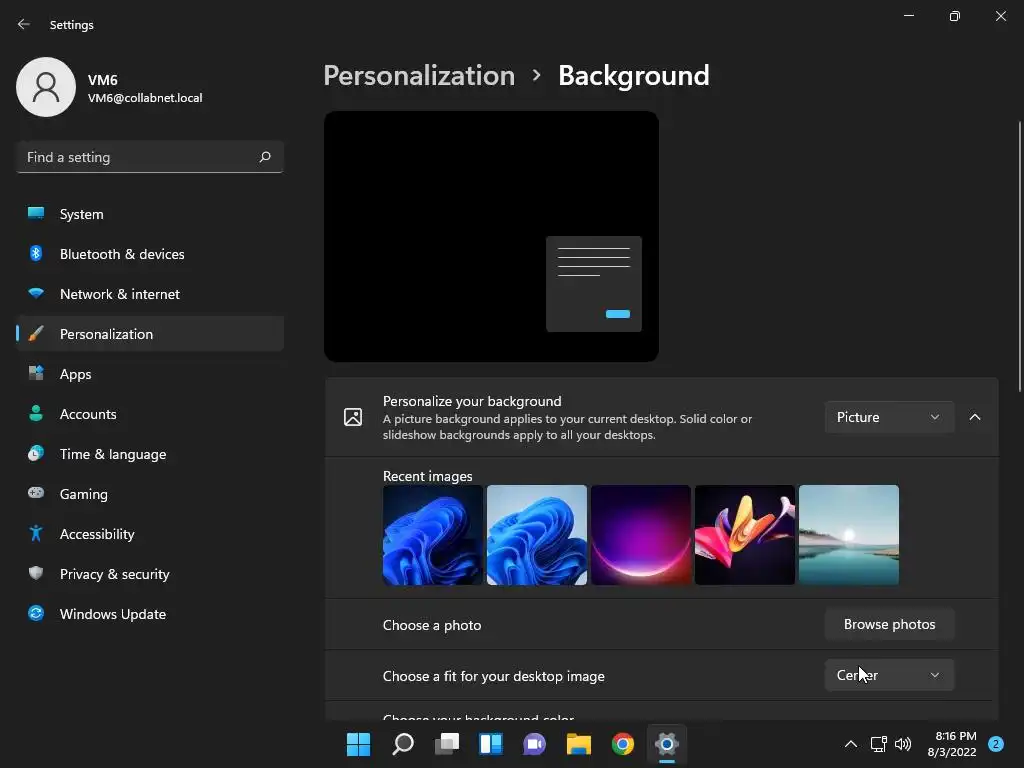Click the Gaming controller icon
The image size is (1024, 768).
pyautogui.click(x=36, y=493)
